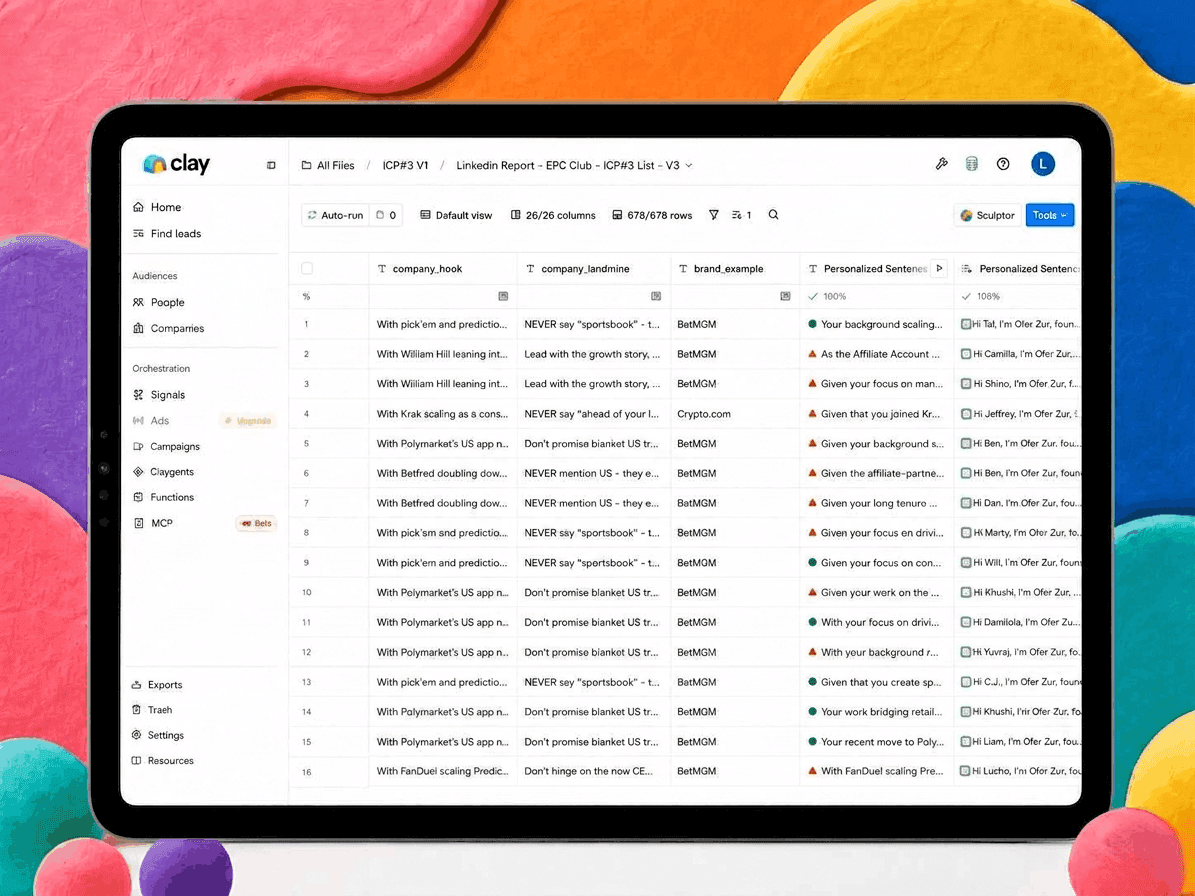Image resolution: width=1195 pixels, height=896 pixels.
Task: Open brand_example column header menu
Action: (x=735, y=268)
